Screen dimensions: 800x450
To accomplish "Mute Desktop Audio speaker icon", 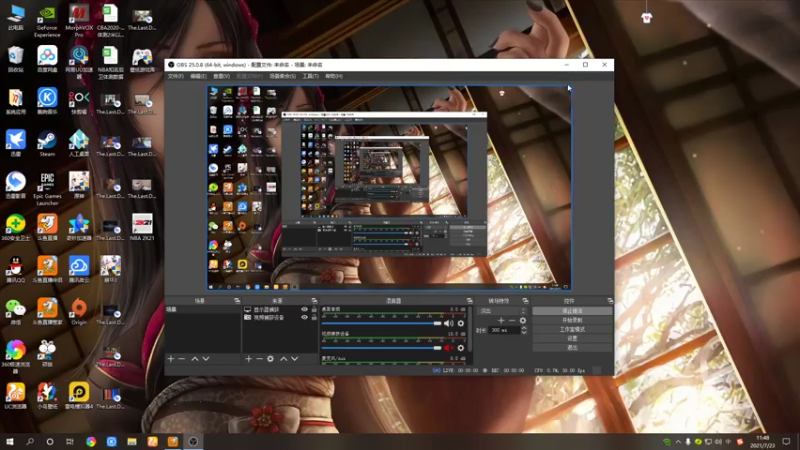I will (448, 323).
